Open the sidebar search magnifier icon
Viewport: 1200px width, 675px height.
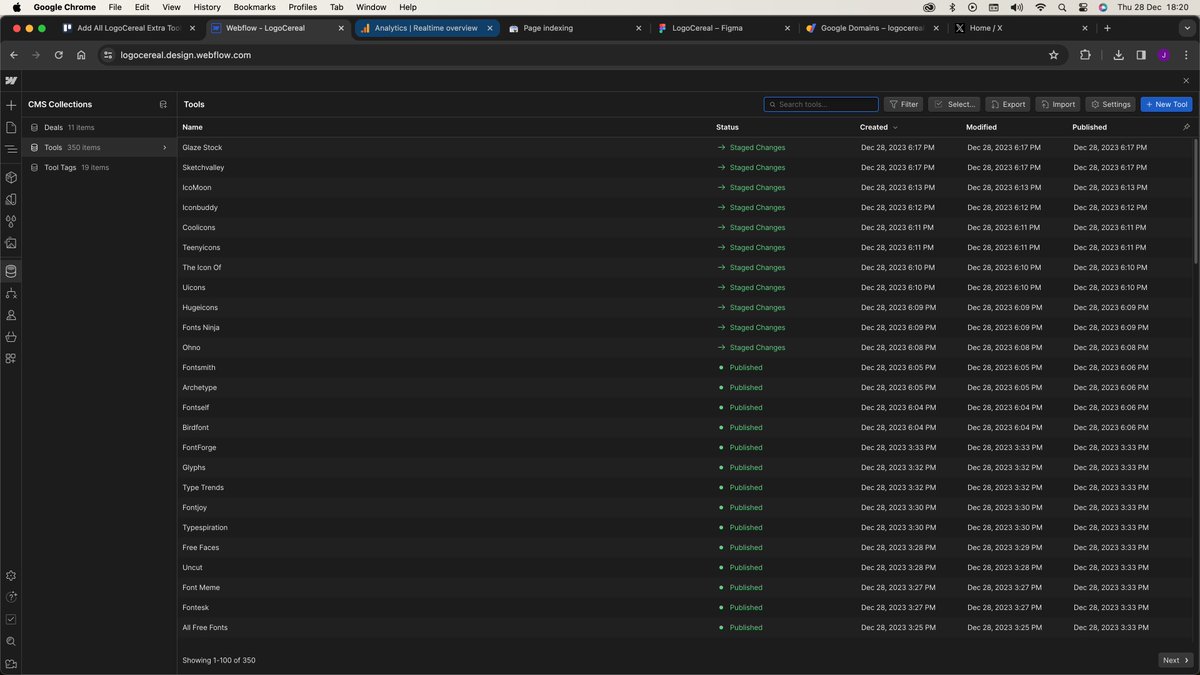pyautogui.click(x=11, y=641)
